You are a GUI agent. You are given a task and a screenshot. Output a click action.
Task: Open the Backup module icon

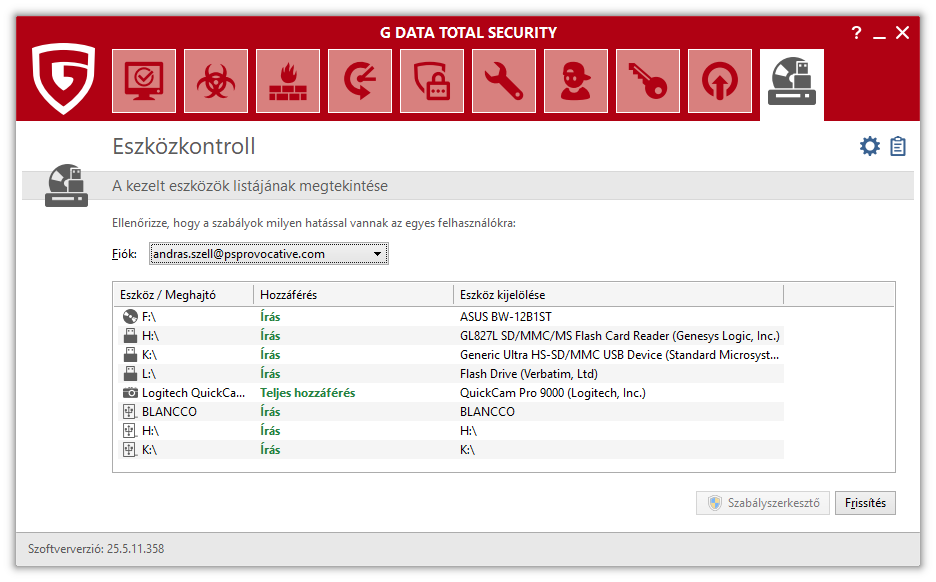point(360,81)
